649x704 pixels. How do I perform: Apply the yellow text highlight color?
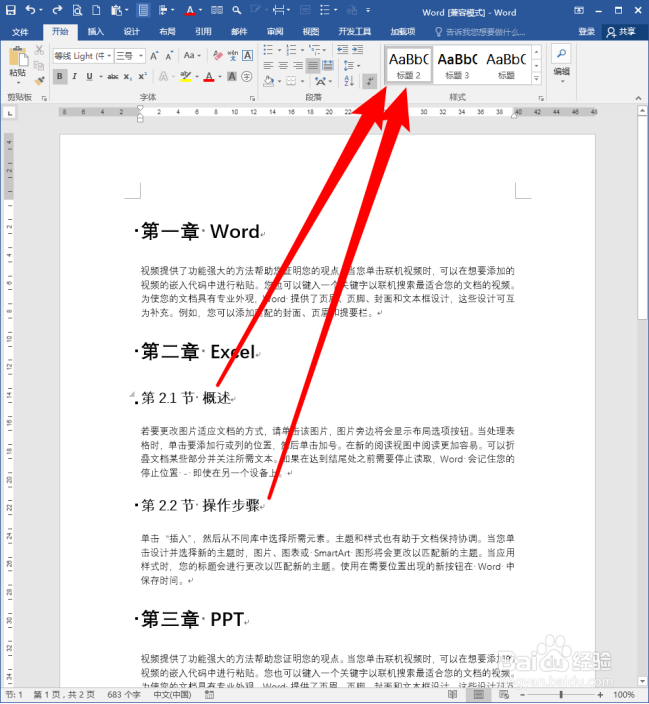click(185, 76)
